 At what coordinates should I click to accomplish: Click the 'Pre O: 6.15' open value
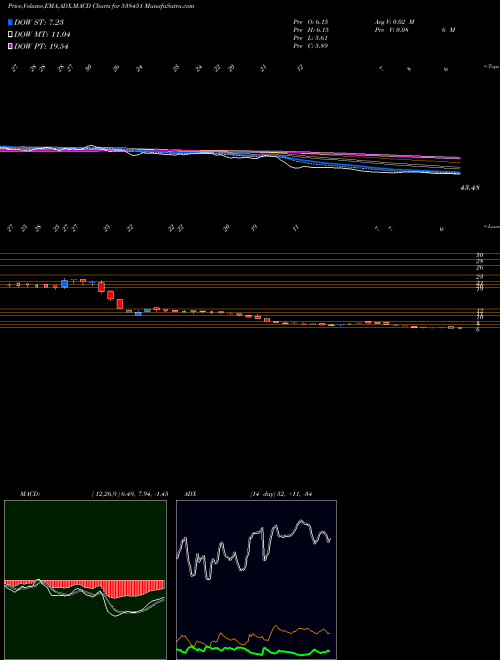(311, 22)
